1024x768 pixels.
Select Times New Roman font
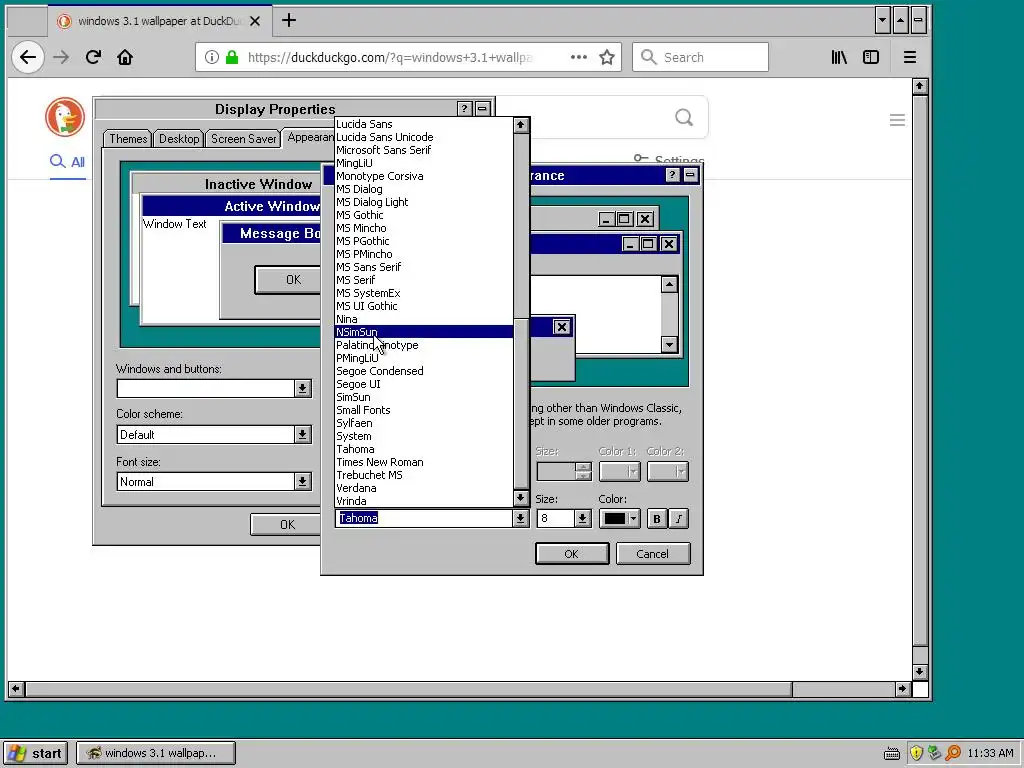[x=423, y=462]
